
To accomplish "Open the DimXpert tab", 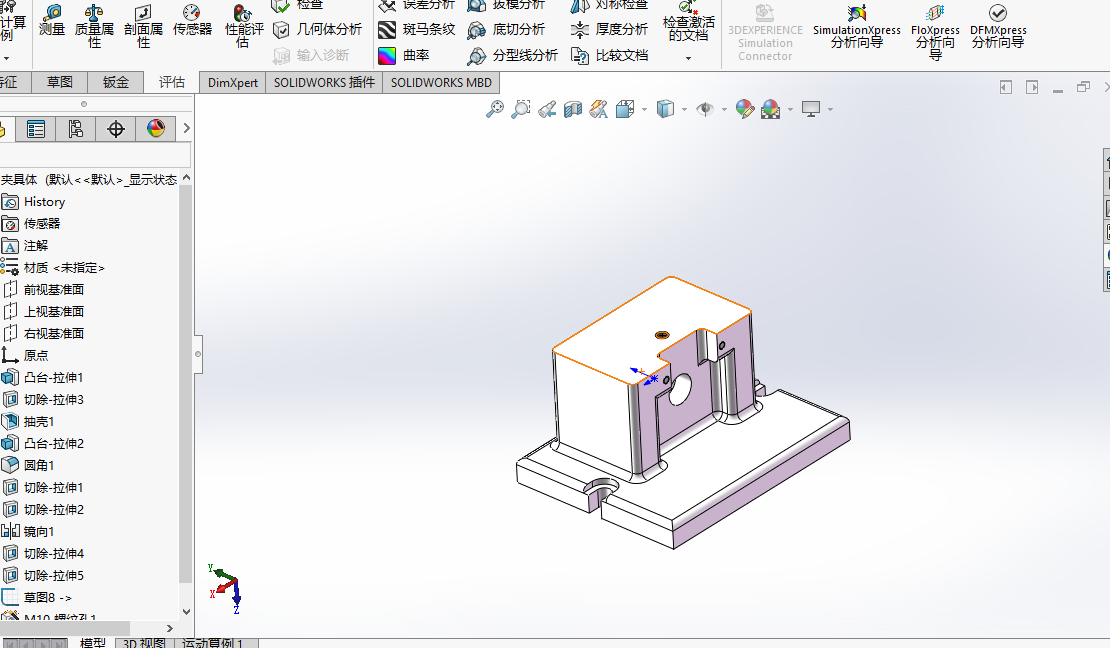I will 233,83.
